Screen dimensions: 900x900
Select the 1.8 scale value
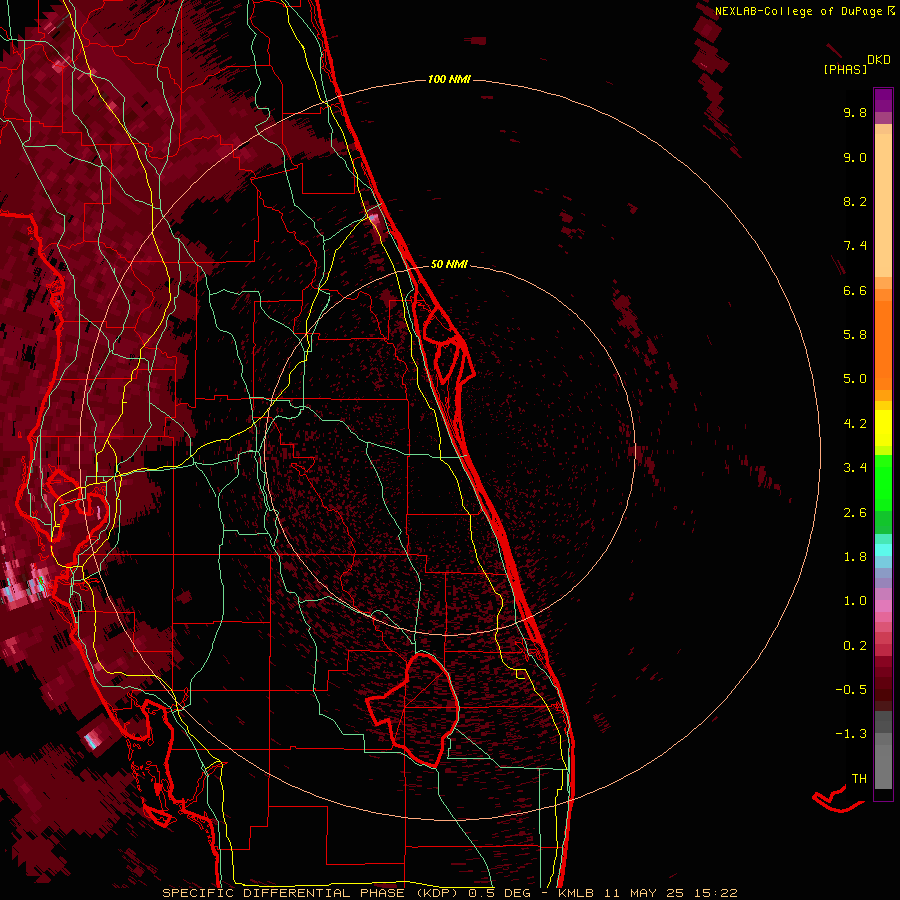tap(855, 557)
